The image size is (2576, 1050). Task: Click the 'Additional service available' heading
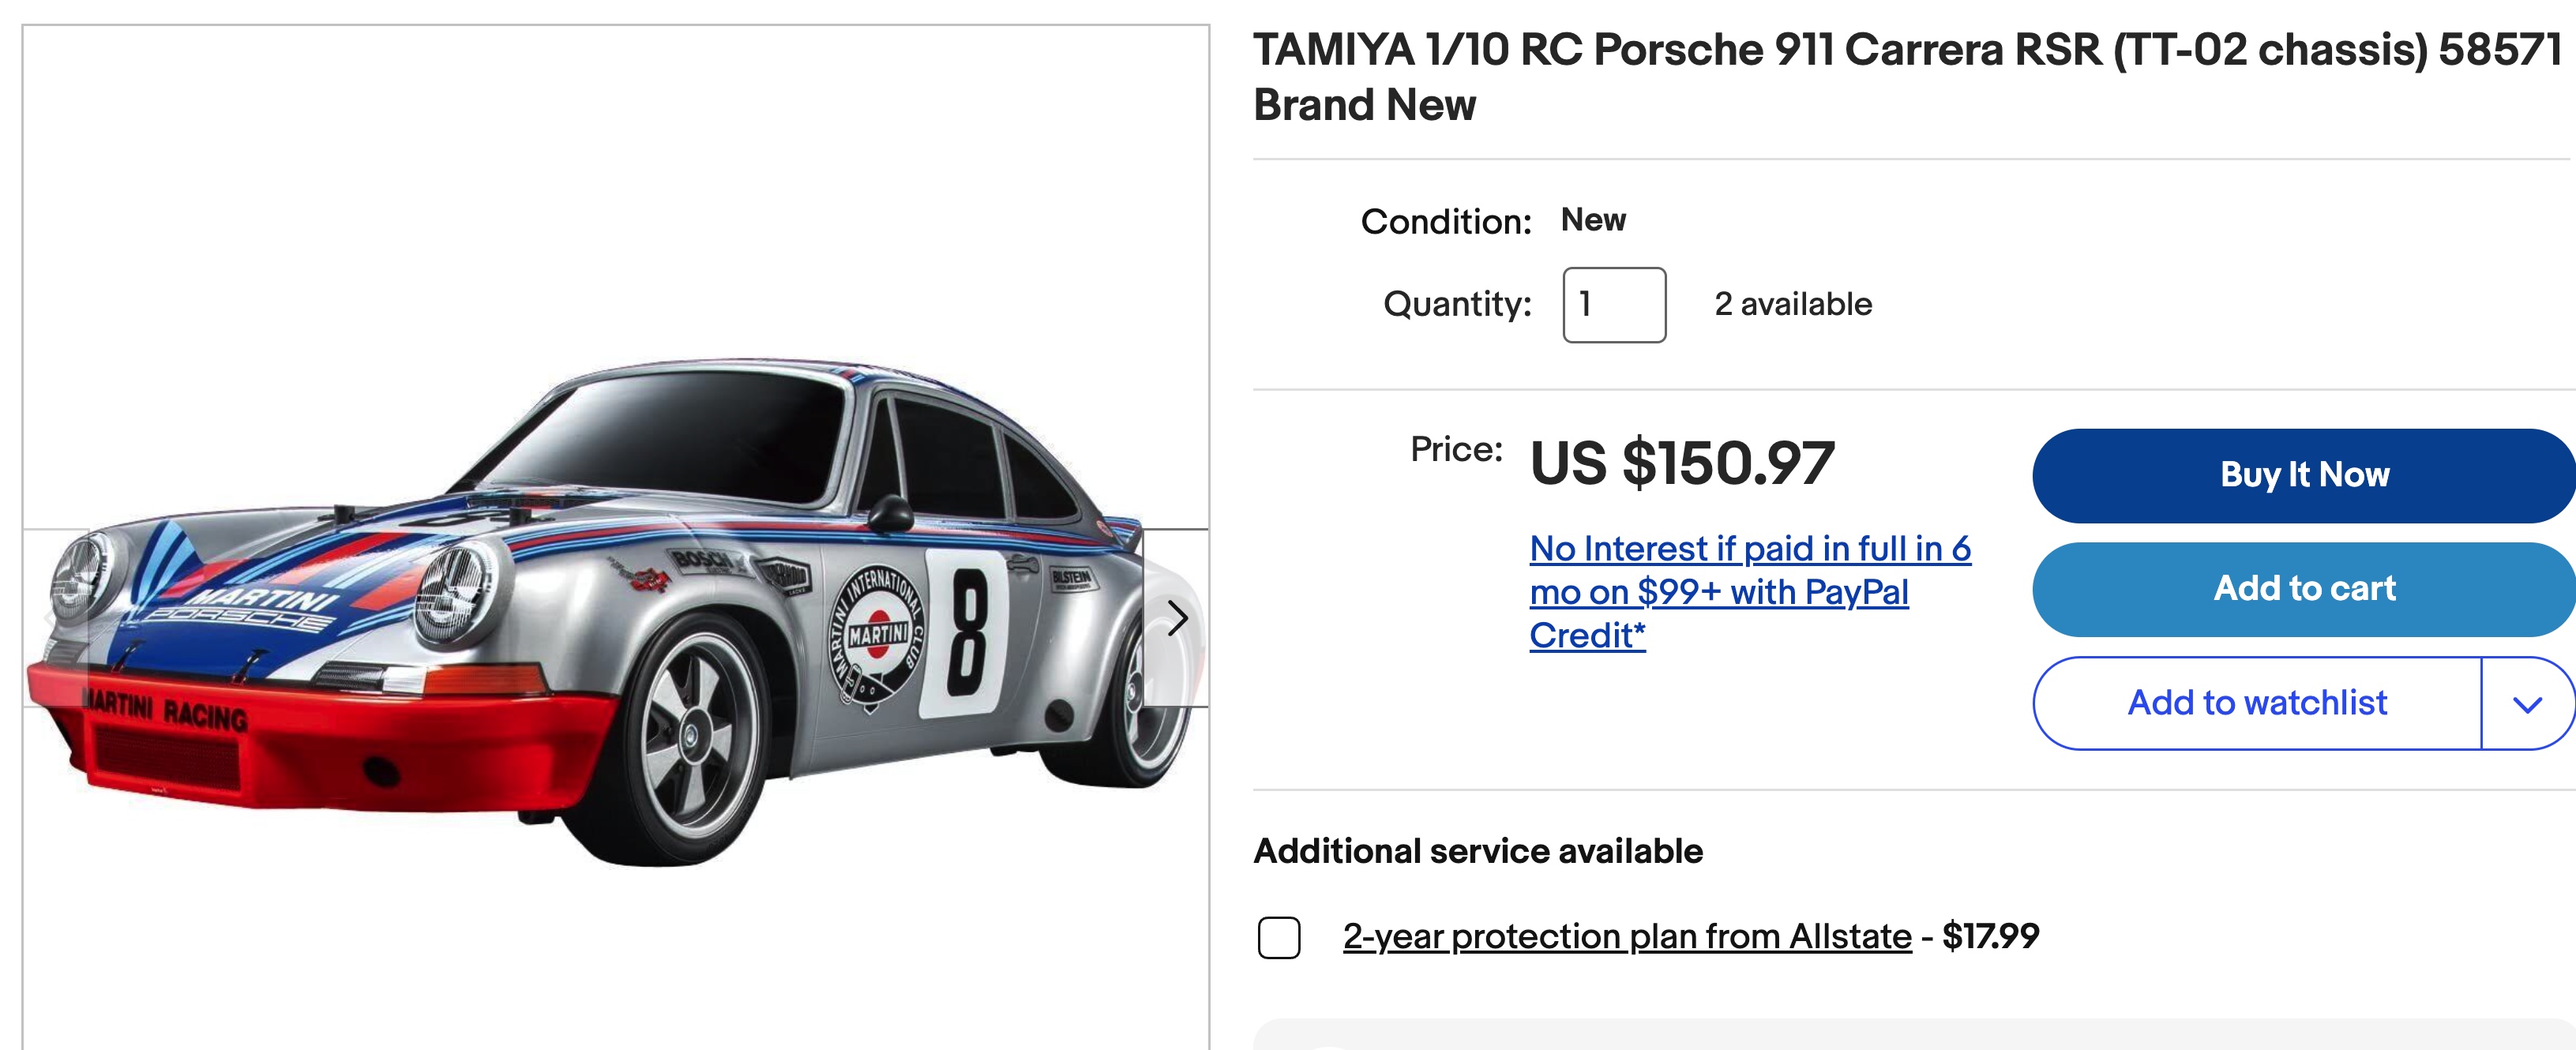click(x=1477, y=851)
